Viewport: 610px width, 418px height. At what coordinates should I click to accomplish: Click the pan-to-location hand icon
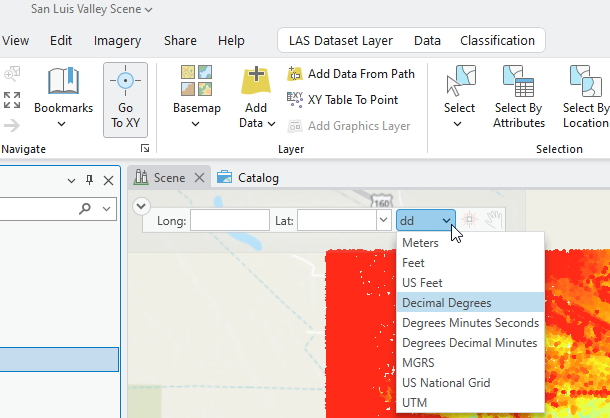coord(494,220)
